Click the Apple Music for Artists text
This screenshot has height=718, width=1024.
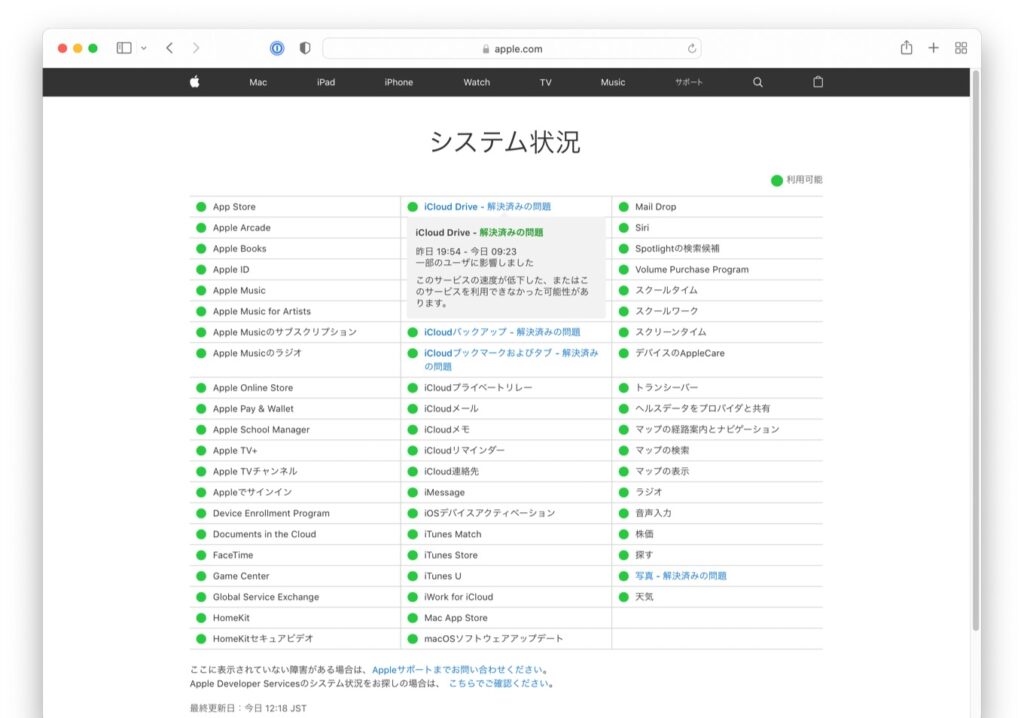click(x=262, y=311)
